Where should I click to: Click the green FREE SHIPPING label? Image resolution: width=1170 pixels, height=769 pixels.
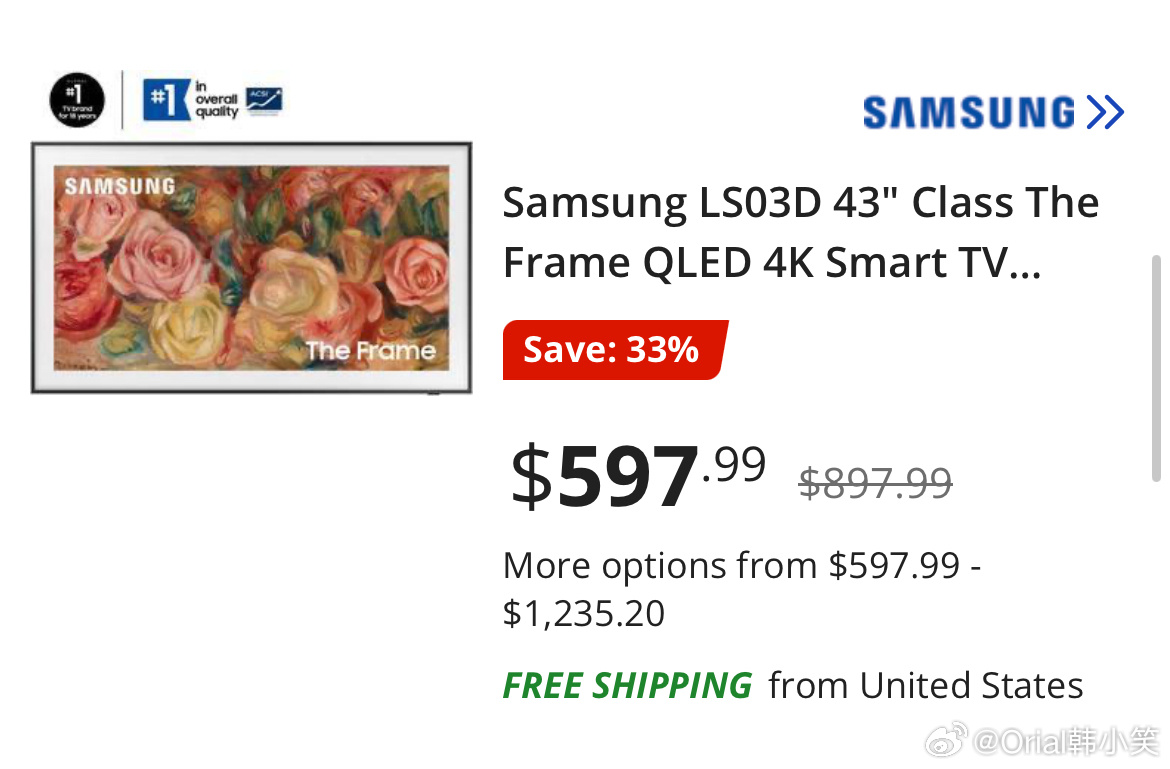[x=628, y=685]
